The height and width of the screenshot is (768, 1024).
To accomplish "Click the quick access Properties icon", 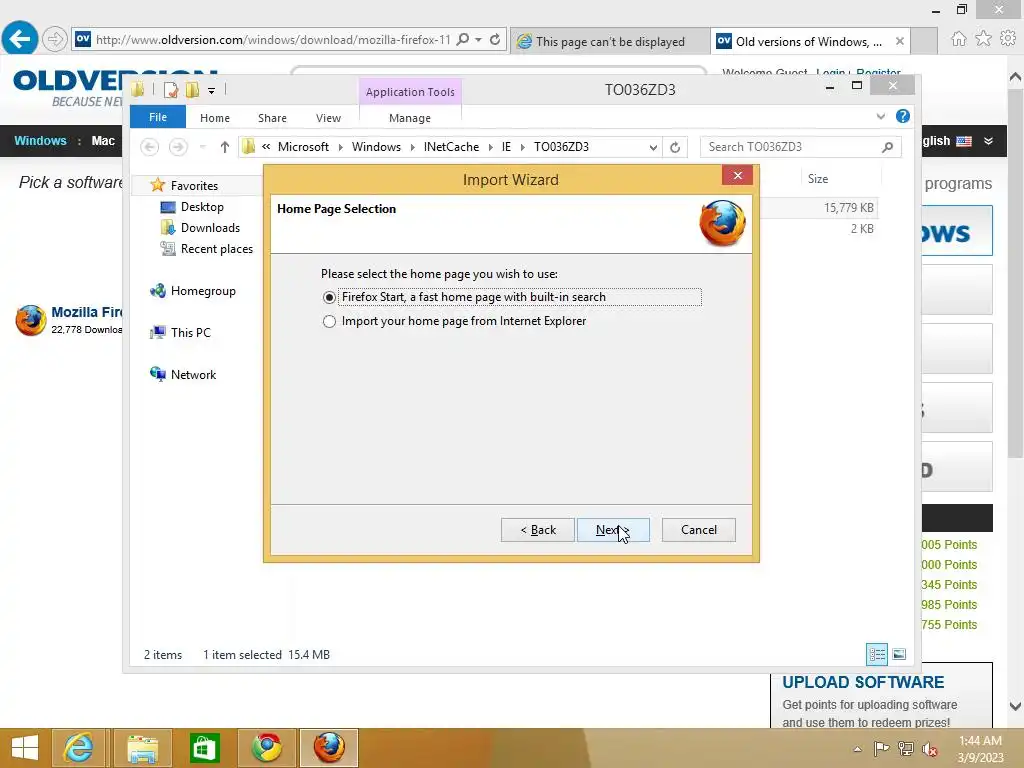I will pyautogui.click(x=170, y=90).
